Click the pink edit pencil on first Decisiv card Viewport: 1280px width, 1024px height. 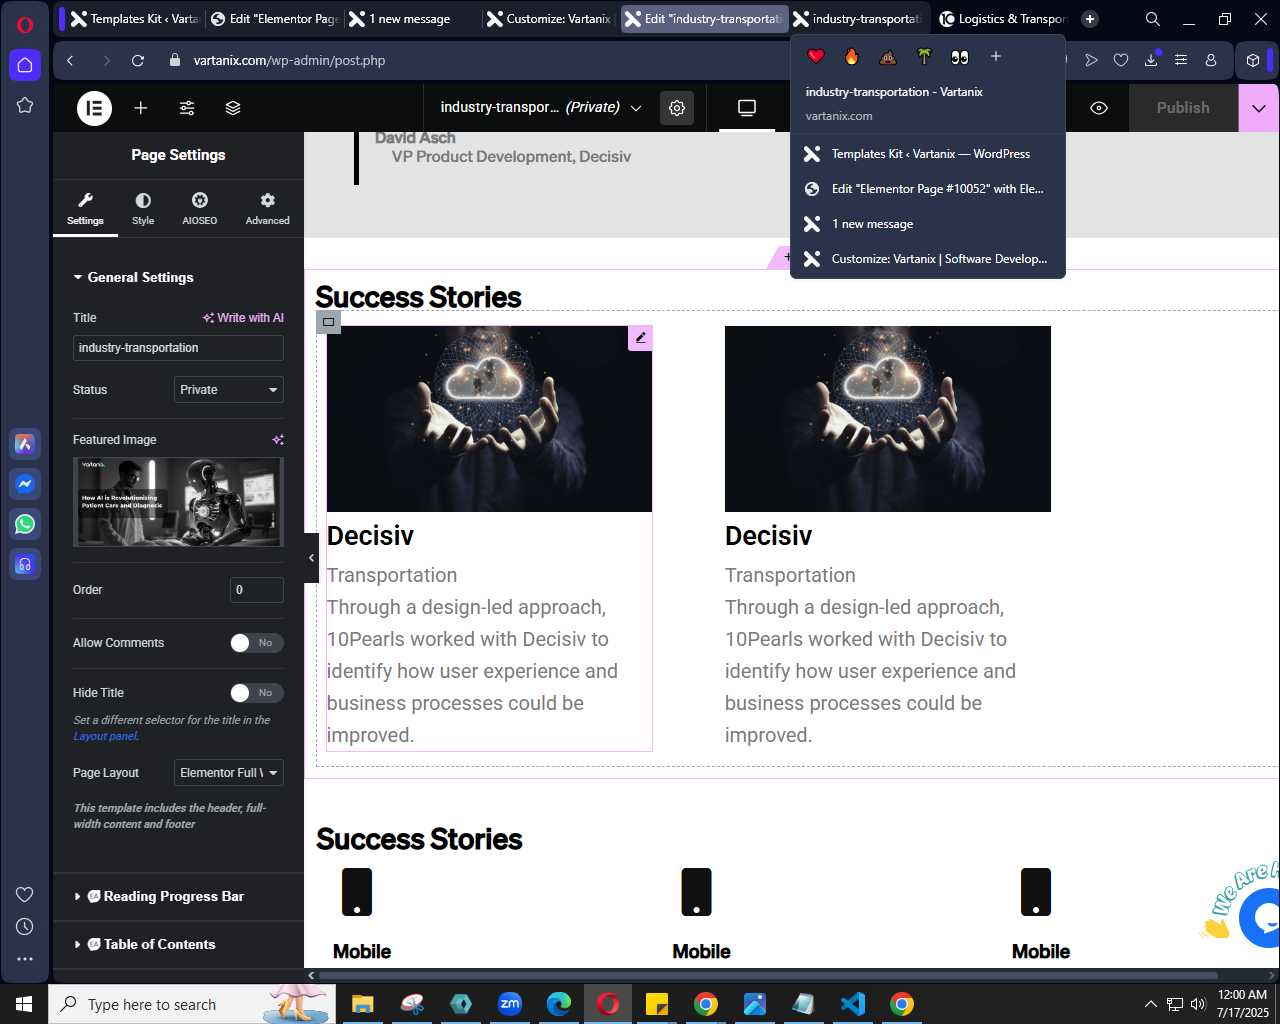(640, 338)
